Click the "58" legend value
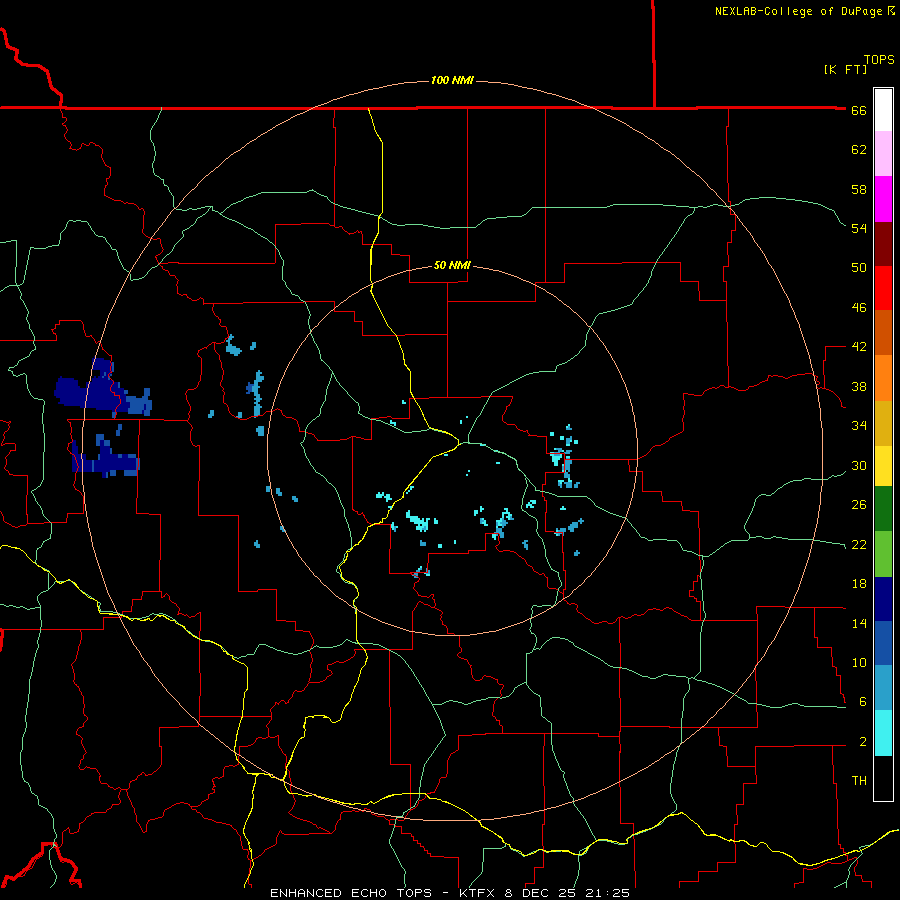 (859, 189)
